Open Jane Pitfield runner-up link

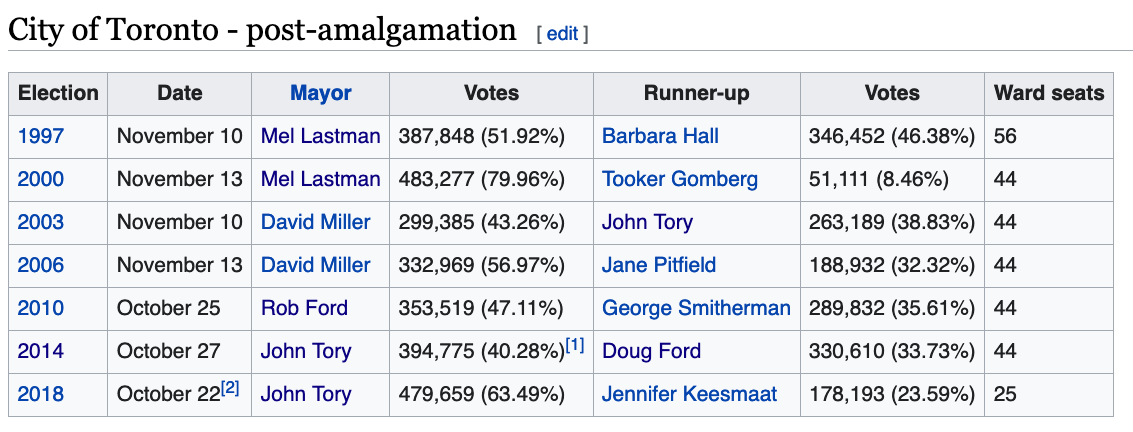click(x=659, y=265)
